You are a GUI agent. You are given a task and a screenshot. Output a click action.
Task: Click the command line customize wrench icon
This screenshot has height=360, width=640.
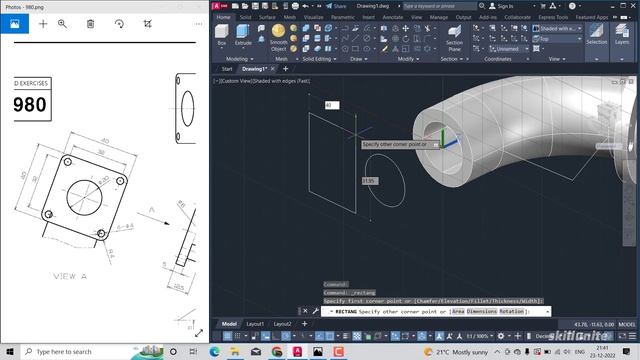click(x=316, y=311)
